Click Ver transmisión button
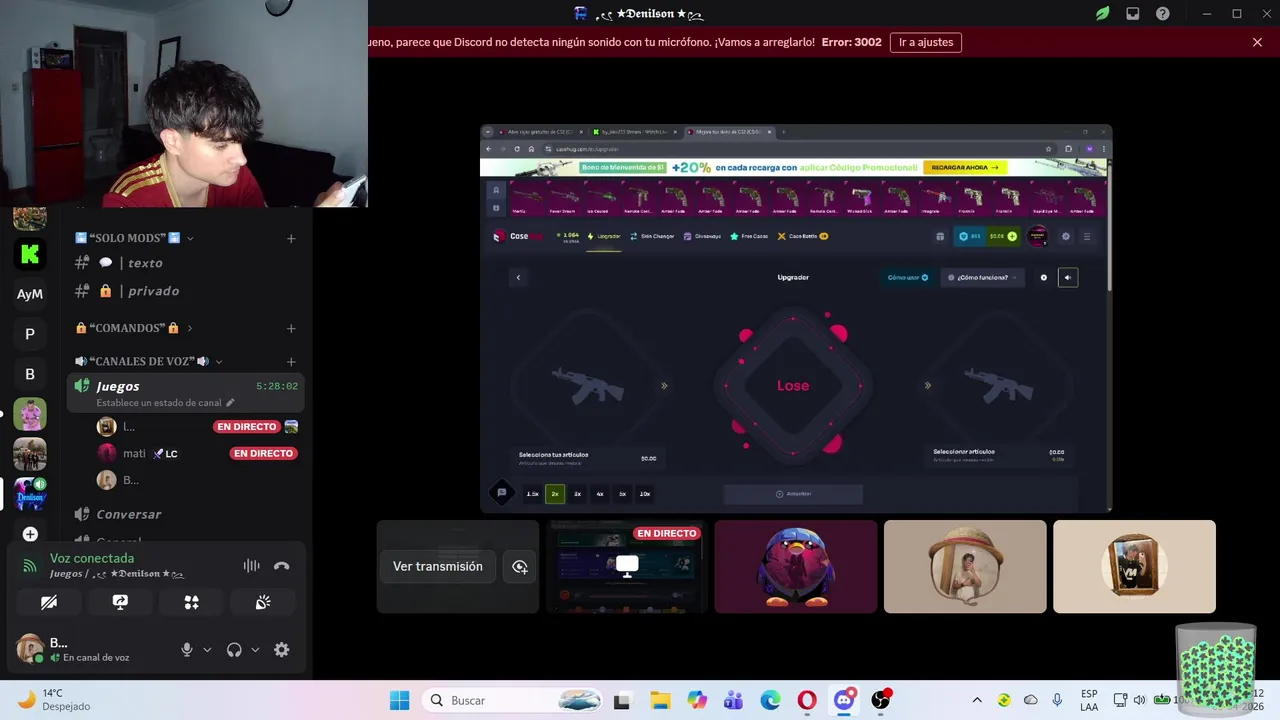This screenshot has width=1280, height=720. [438, 566]
